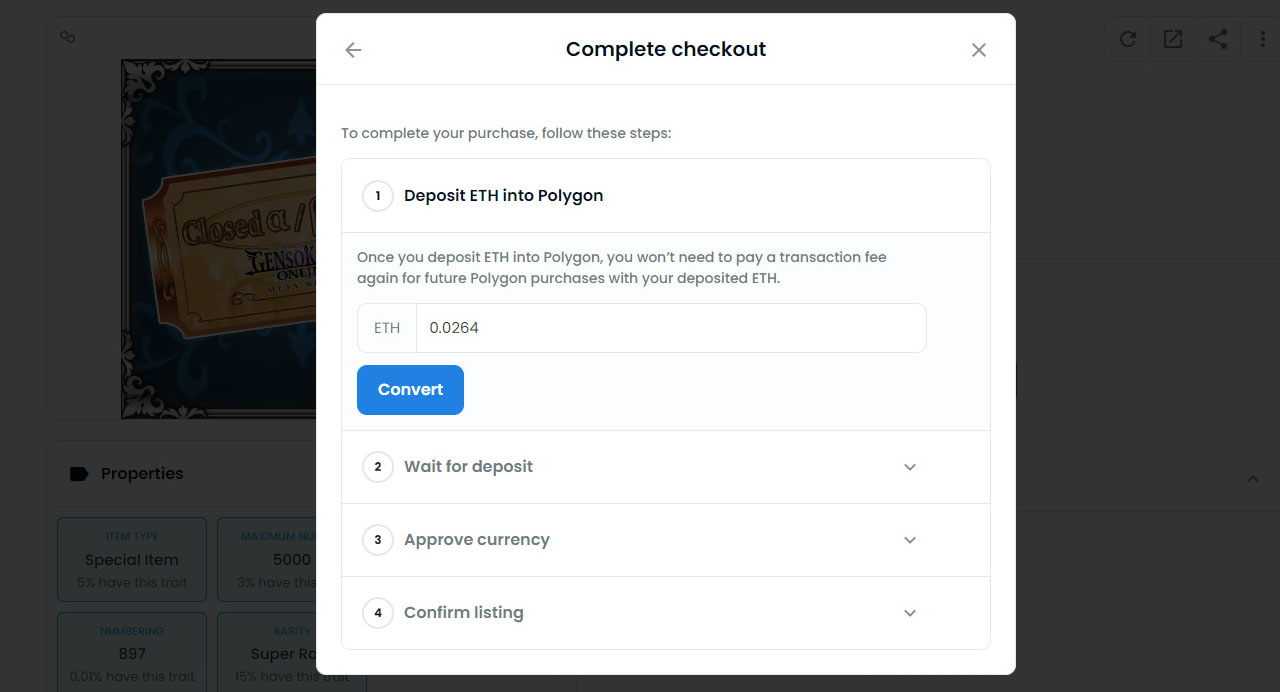This screenshot has height=692, width=1280.
Task: Click the Gensokyo ticket NFT image
Action: pos(220,238)
